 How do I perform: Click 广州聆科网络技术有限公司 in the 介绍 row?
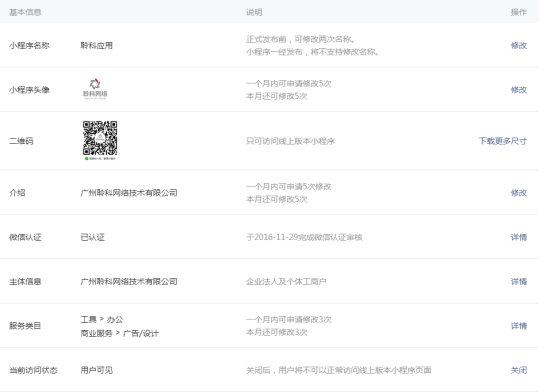pyautogui.click(x=129, y=193)
